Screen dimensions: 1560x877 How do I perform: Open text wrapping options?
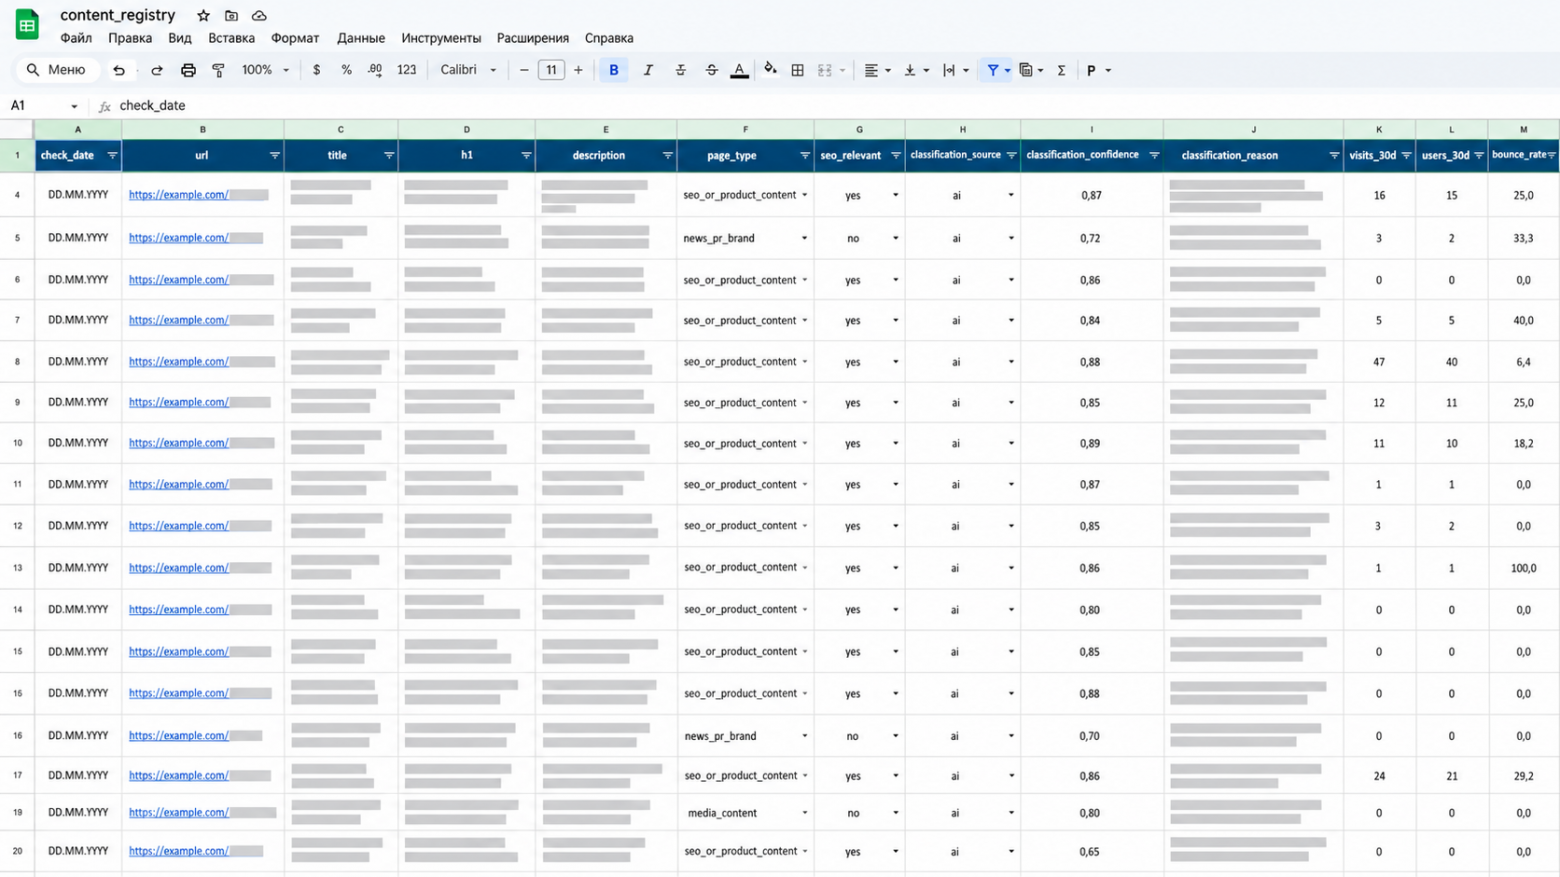click(x=955, y=70)
